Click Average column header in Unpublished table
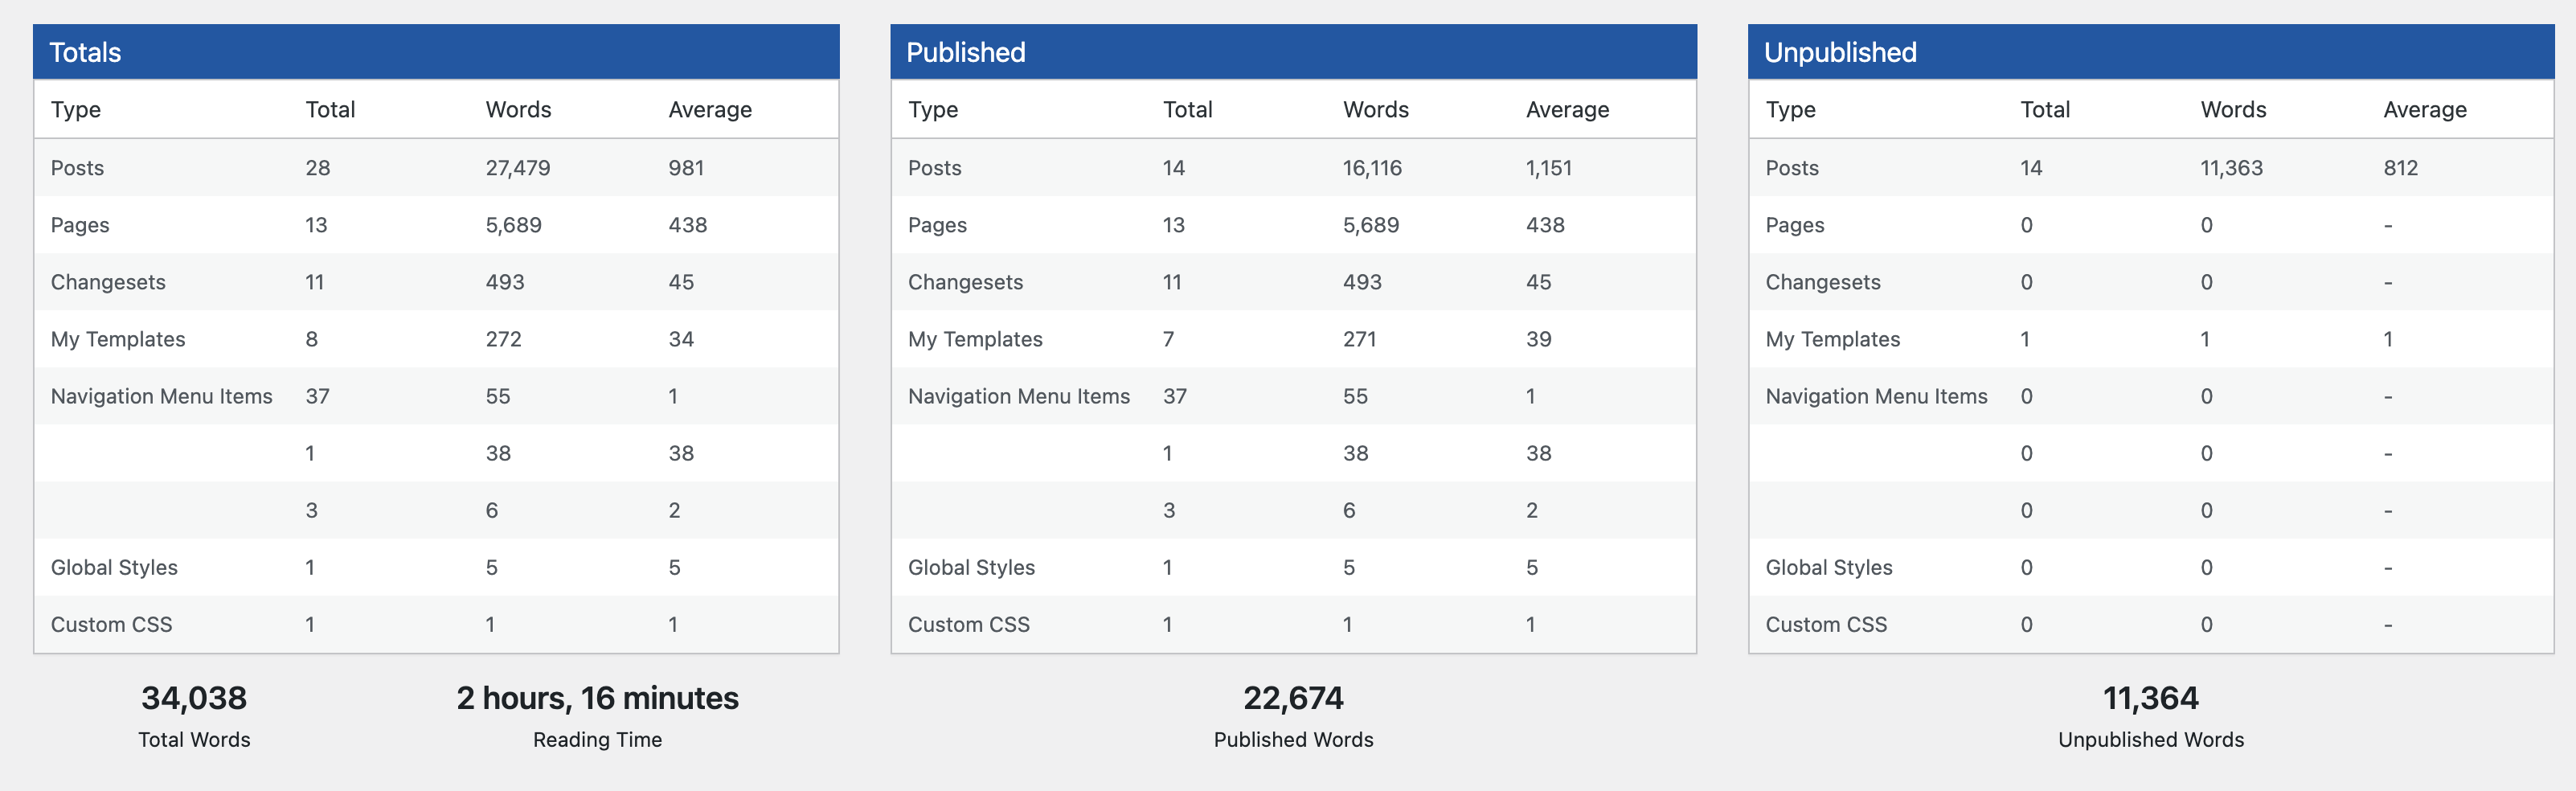2576x791 pixels. coord(2425,110)
